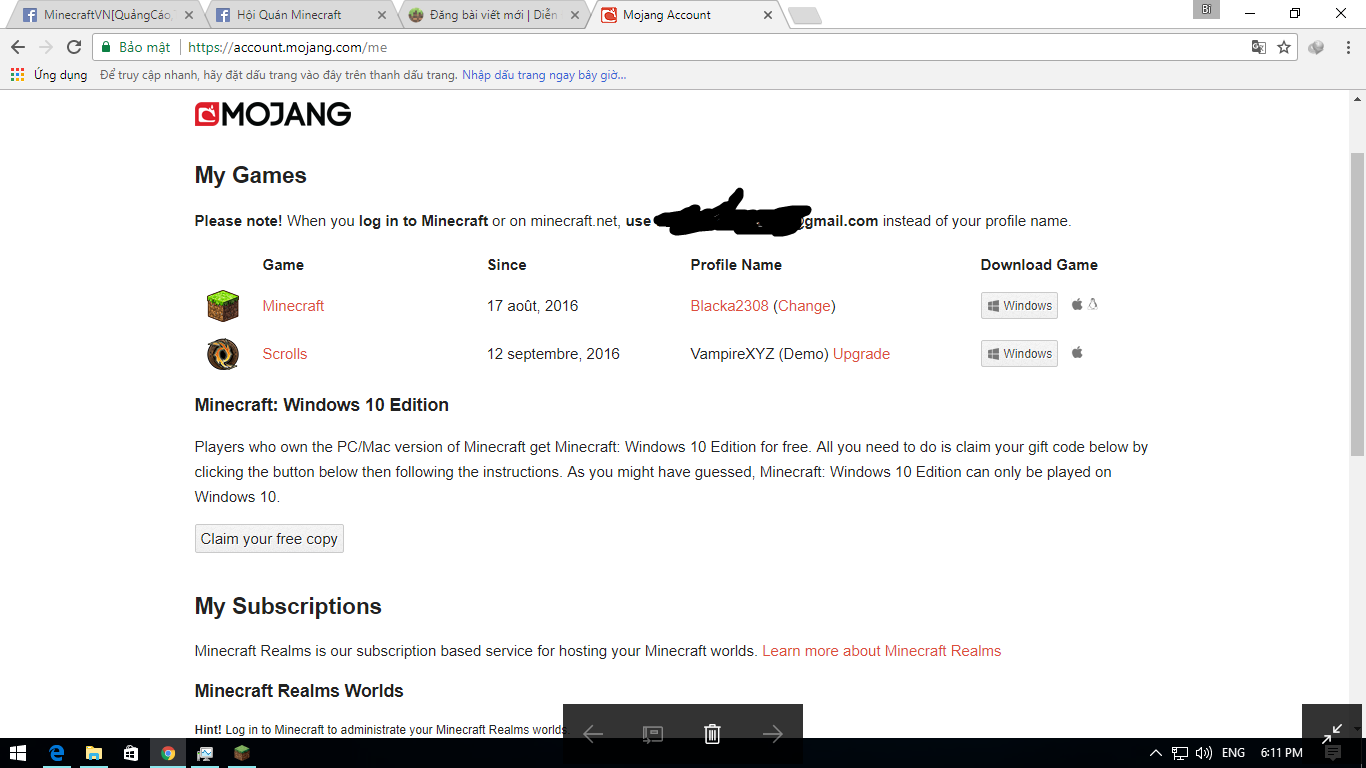Close the MinecraftVN[QuảngCáo] tab
The height and width of the screenshot is (768, 1366).
tap(189, 15)
